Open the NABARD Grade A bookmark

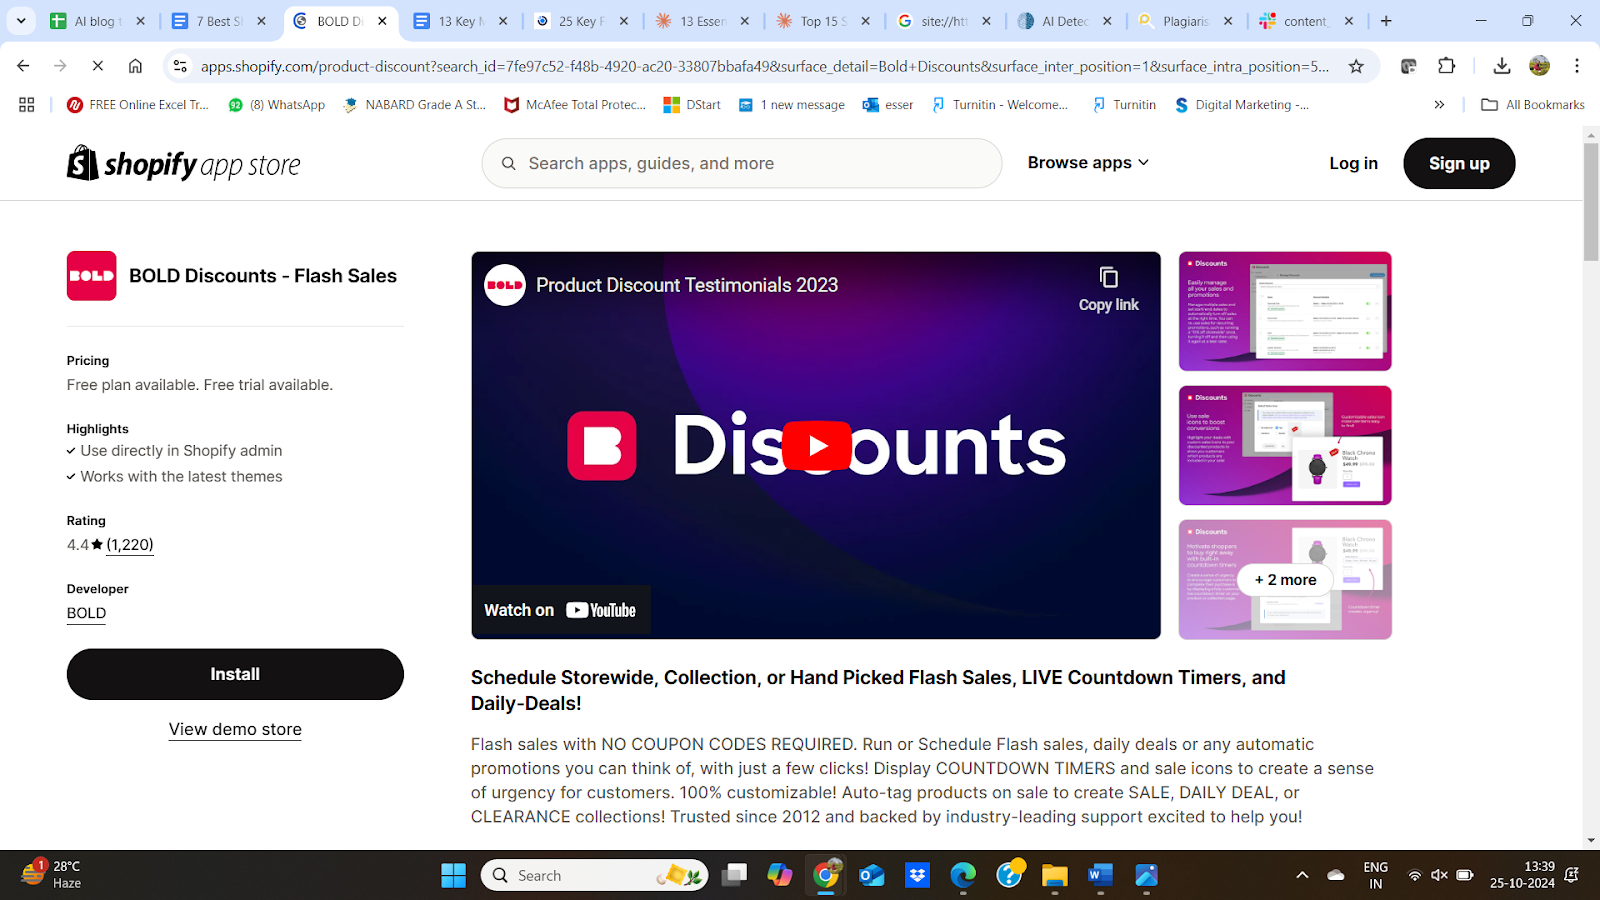(x=414, y=104)
